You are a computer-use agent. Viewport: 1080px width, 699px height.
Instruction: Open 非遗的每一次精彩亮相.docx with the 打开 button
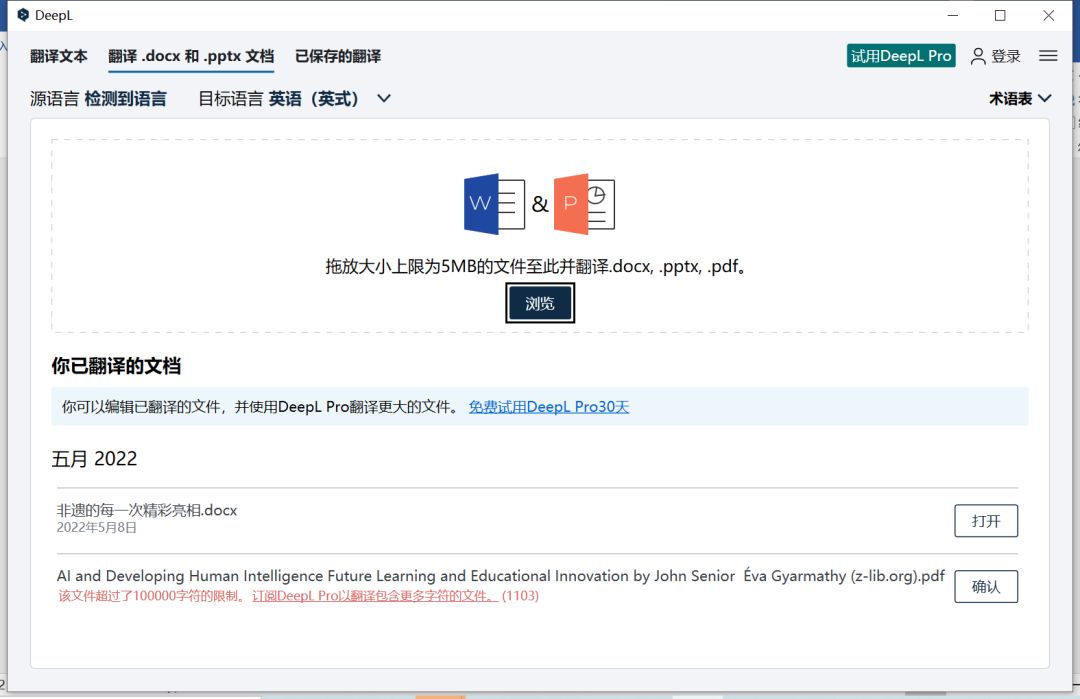(x=986, y=520)
